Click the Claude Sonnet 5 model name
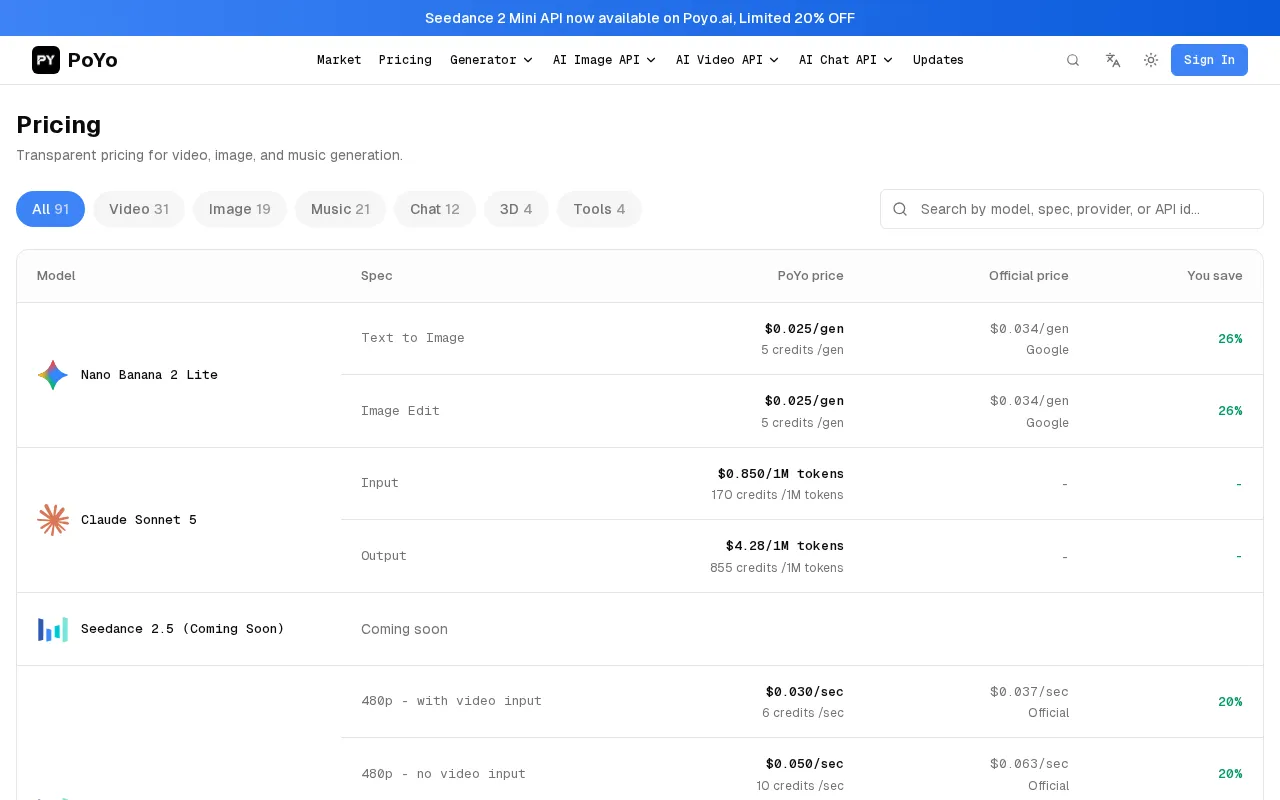The width and height of the screenshot is (1280, 800). pos(139,520)
